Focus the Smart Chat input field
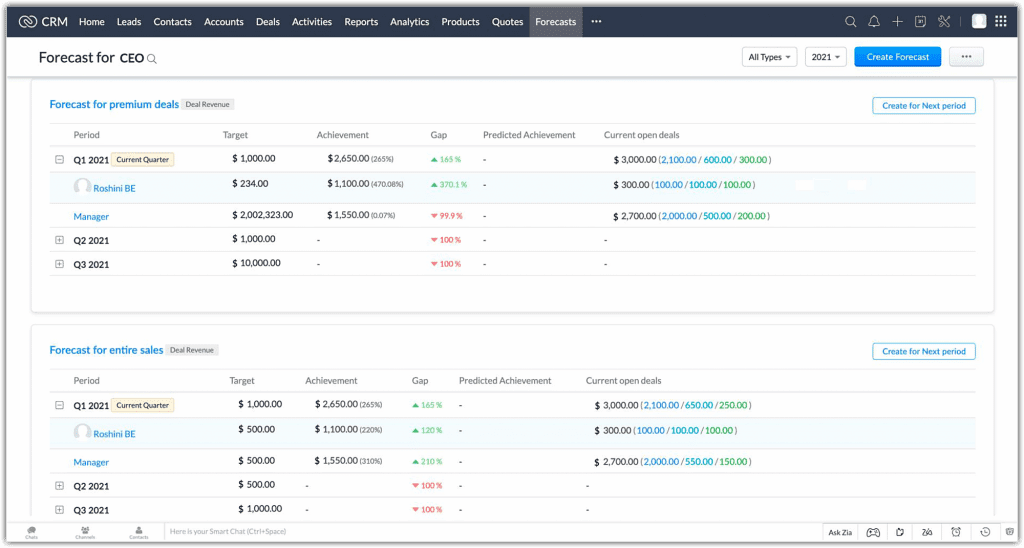The width and height of the screenshot is (1024, 548). point(492,532)
